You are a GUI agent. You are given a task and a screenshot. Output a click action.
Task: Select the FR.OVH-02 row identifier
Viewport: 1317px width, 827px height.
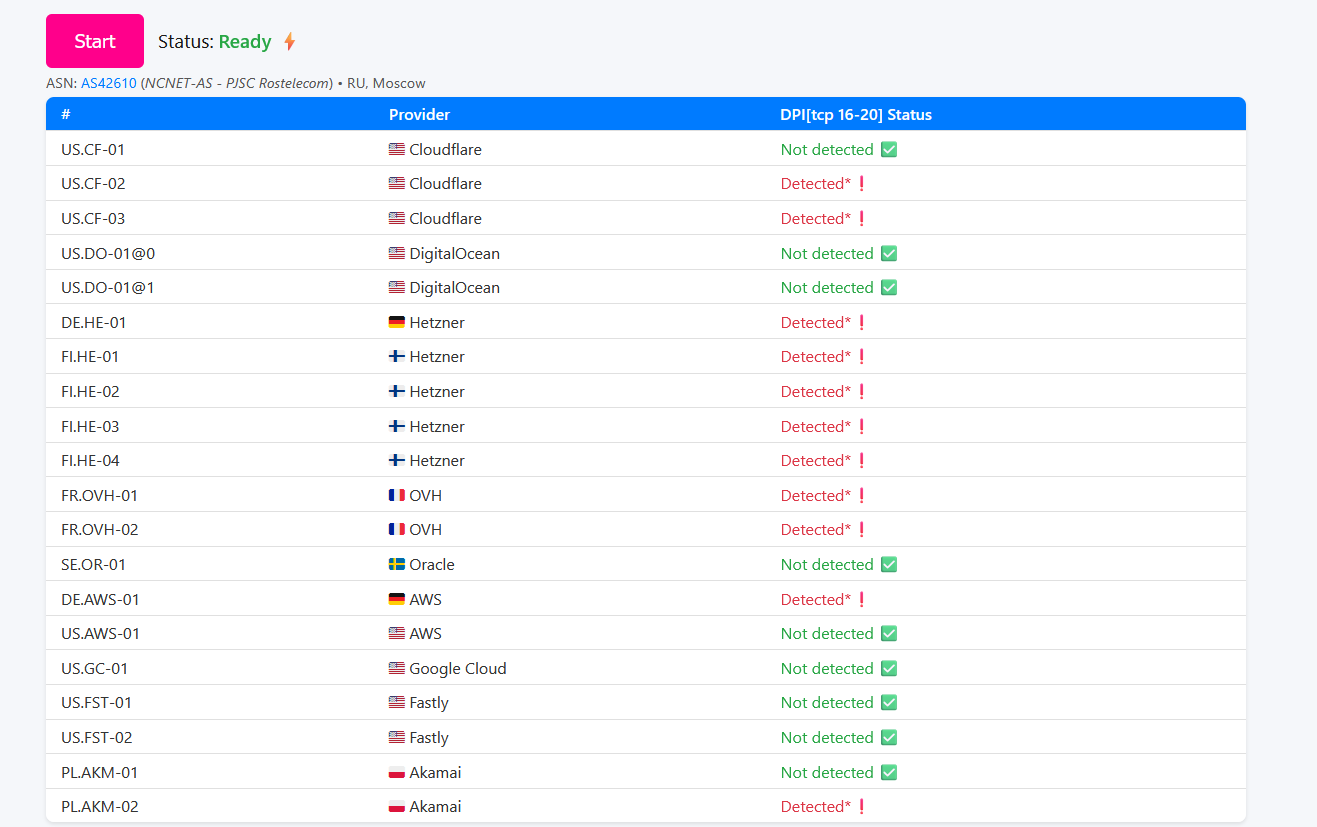(99, 530)
